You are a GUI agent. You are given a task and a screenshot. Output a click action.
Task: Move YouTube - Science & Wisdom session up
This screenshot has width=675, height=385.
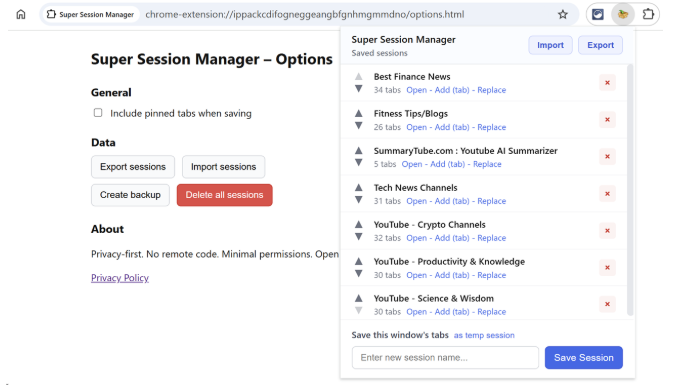point(359,298)
